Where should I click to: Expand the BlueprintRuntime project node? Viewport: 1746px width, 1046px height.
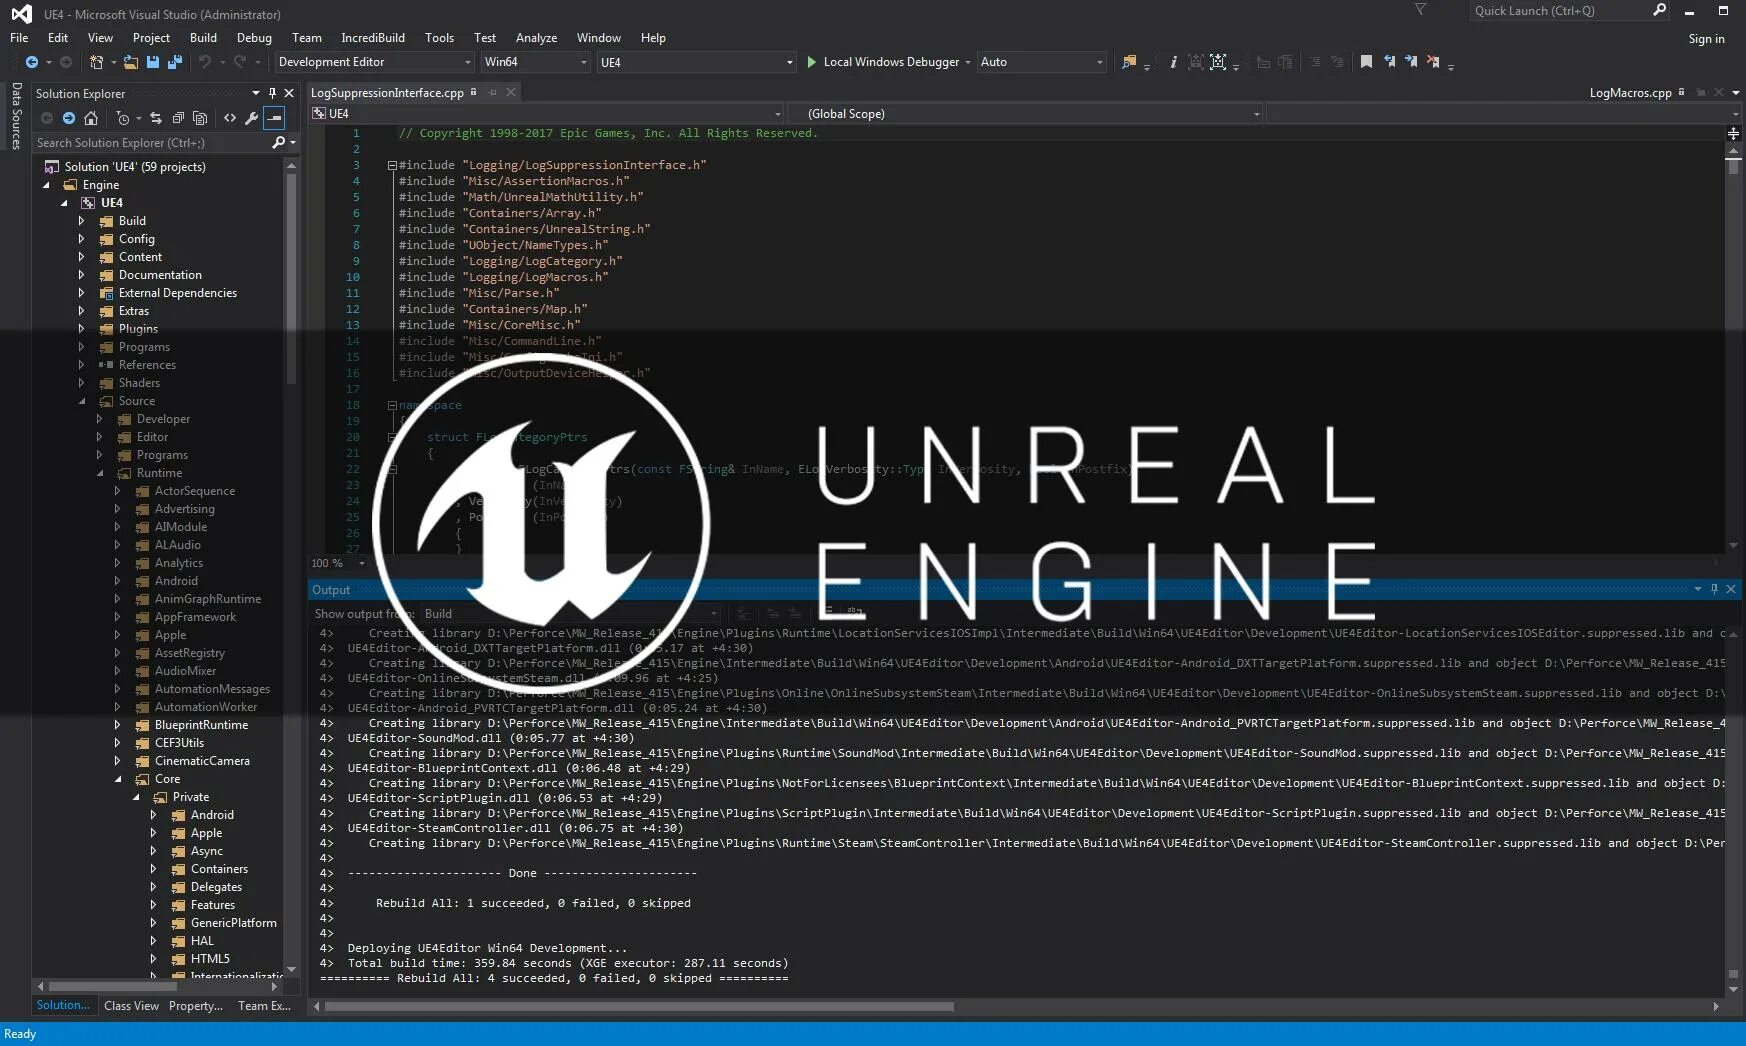[x=117, y=725]
